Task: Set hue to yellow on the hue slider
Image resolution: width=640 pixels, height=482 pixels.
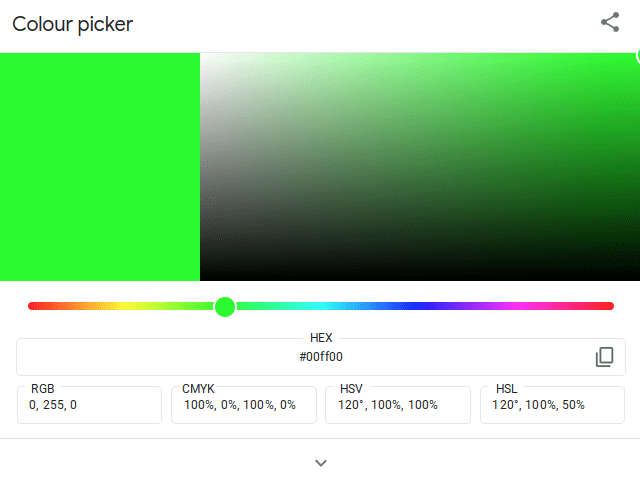Action: point(126,306)
